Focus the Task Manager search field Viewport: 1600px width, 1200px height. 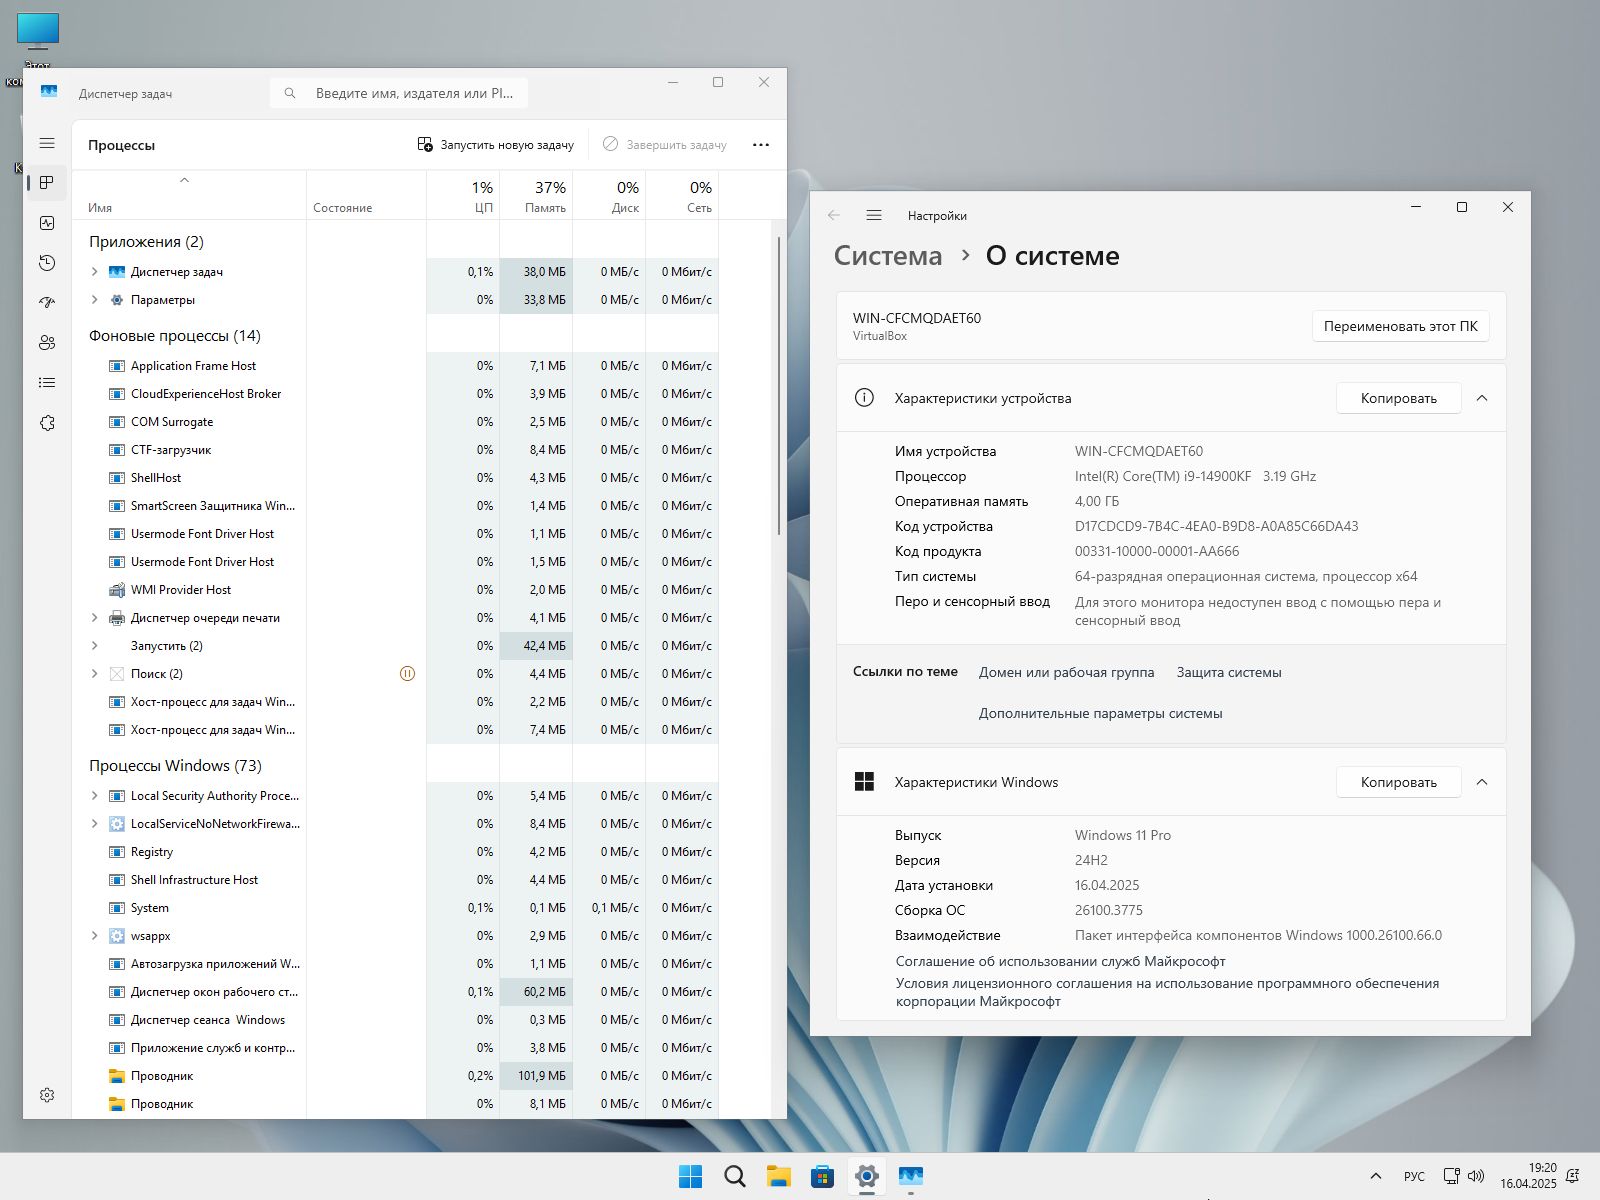point(399,93)
